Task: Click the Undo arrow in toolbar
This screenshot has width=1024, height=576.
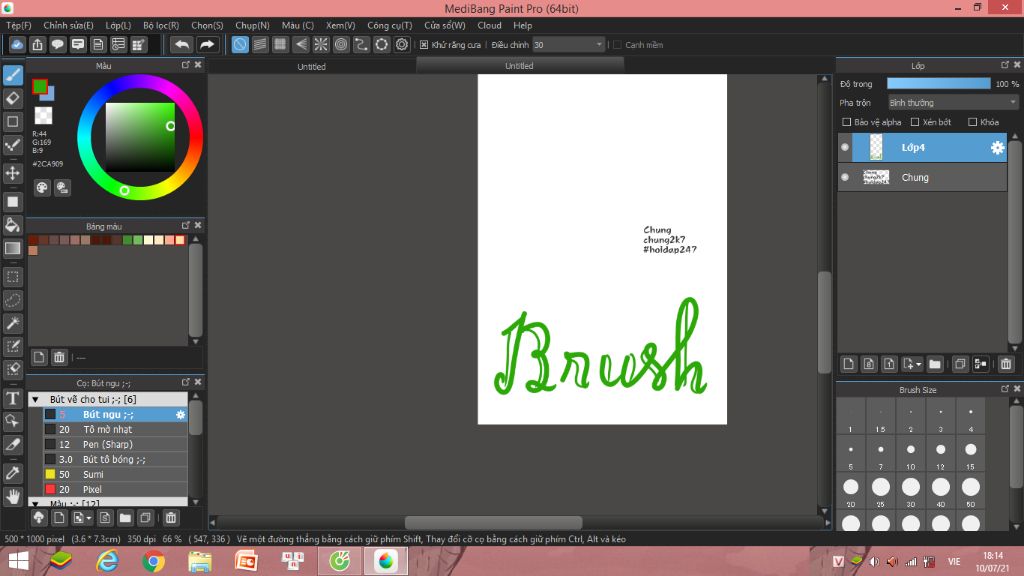Action: coord(182,44)
